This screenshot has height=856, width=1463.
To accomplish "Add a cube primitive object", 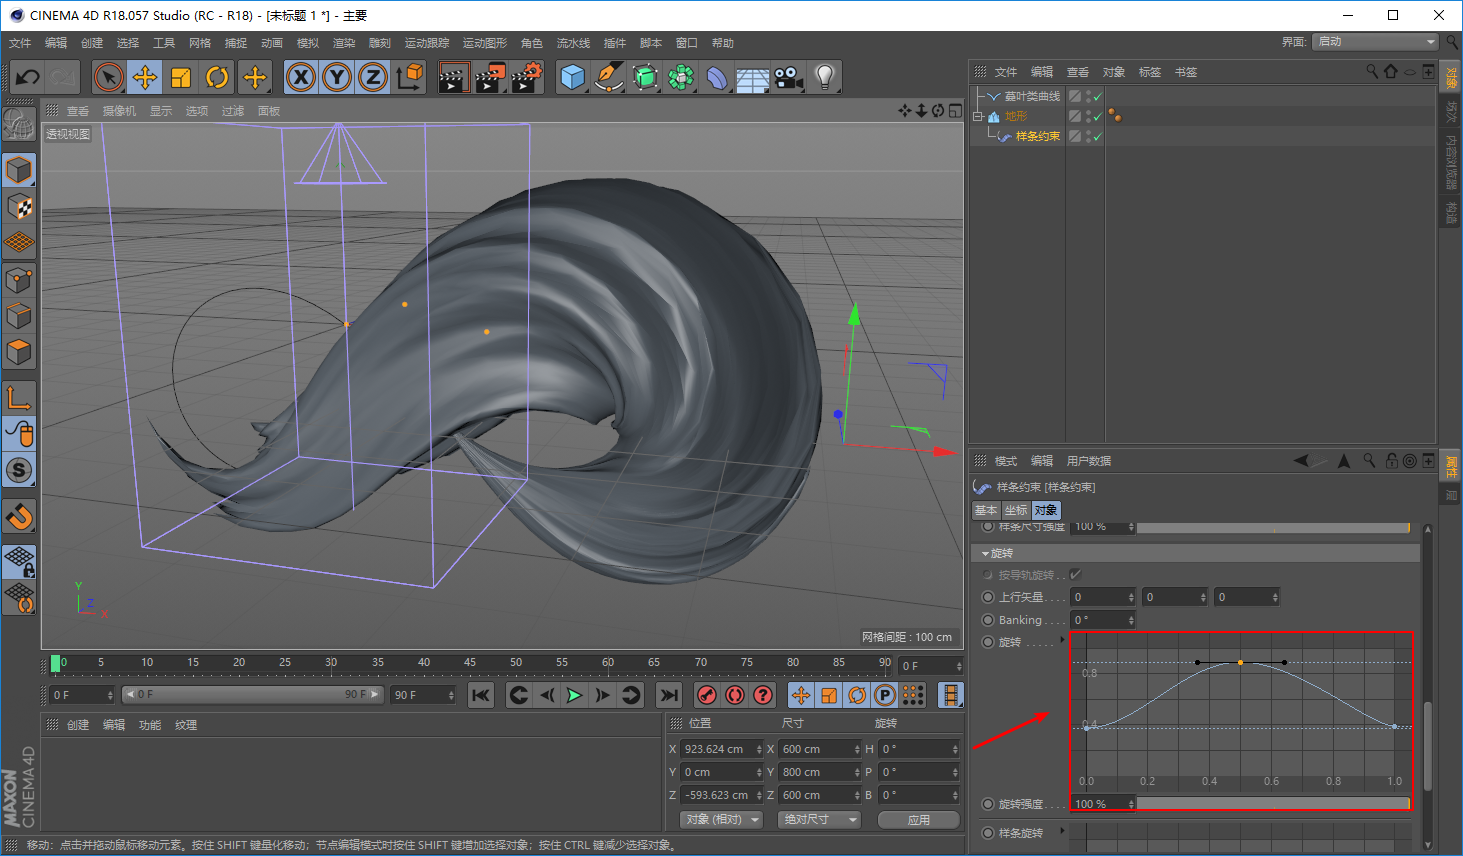I will point(573,77).
